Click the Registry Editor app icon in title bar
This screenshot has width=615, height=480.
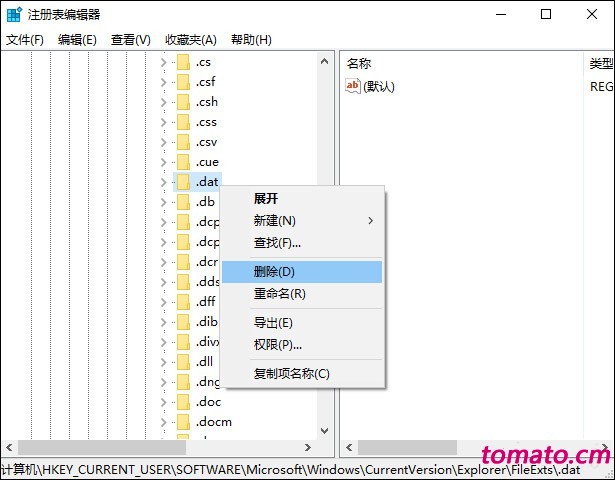pos(15,15)
